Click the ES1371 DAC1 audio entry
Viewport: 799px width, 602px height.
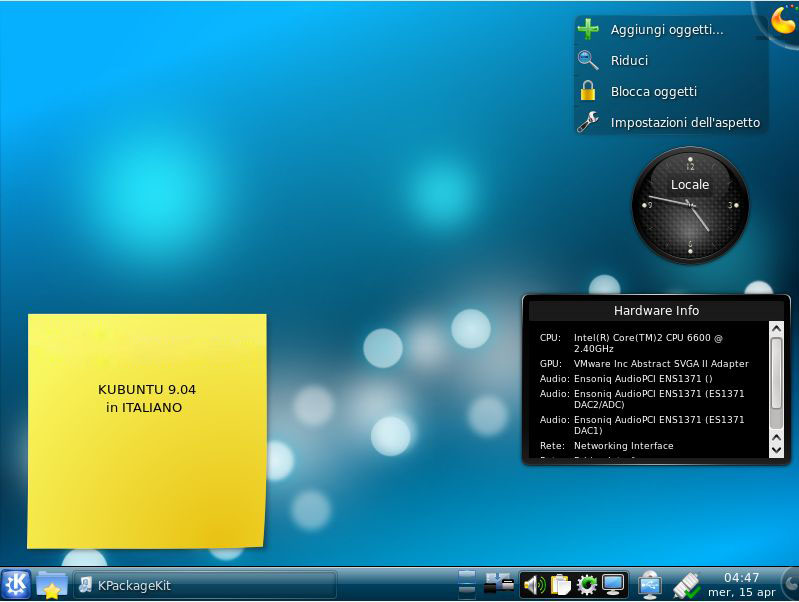[x=642, y=425]
